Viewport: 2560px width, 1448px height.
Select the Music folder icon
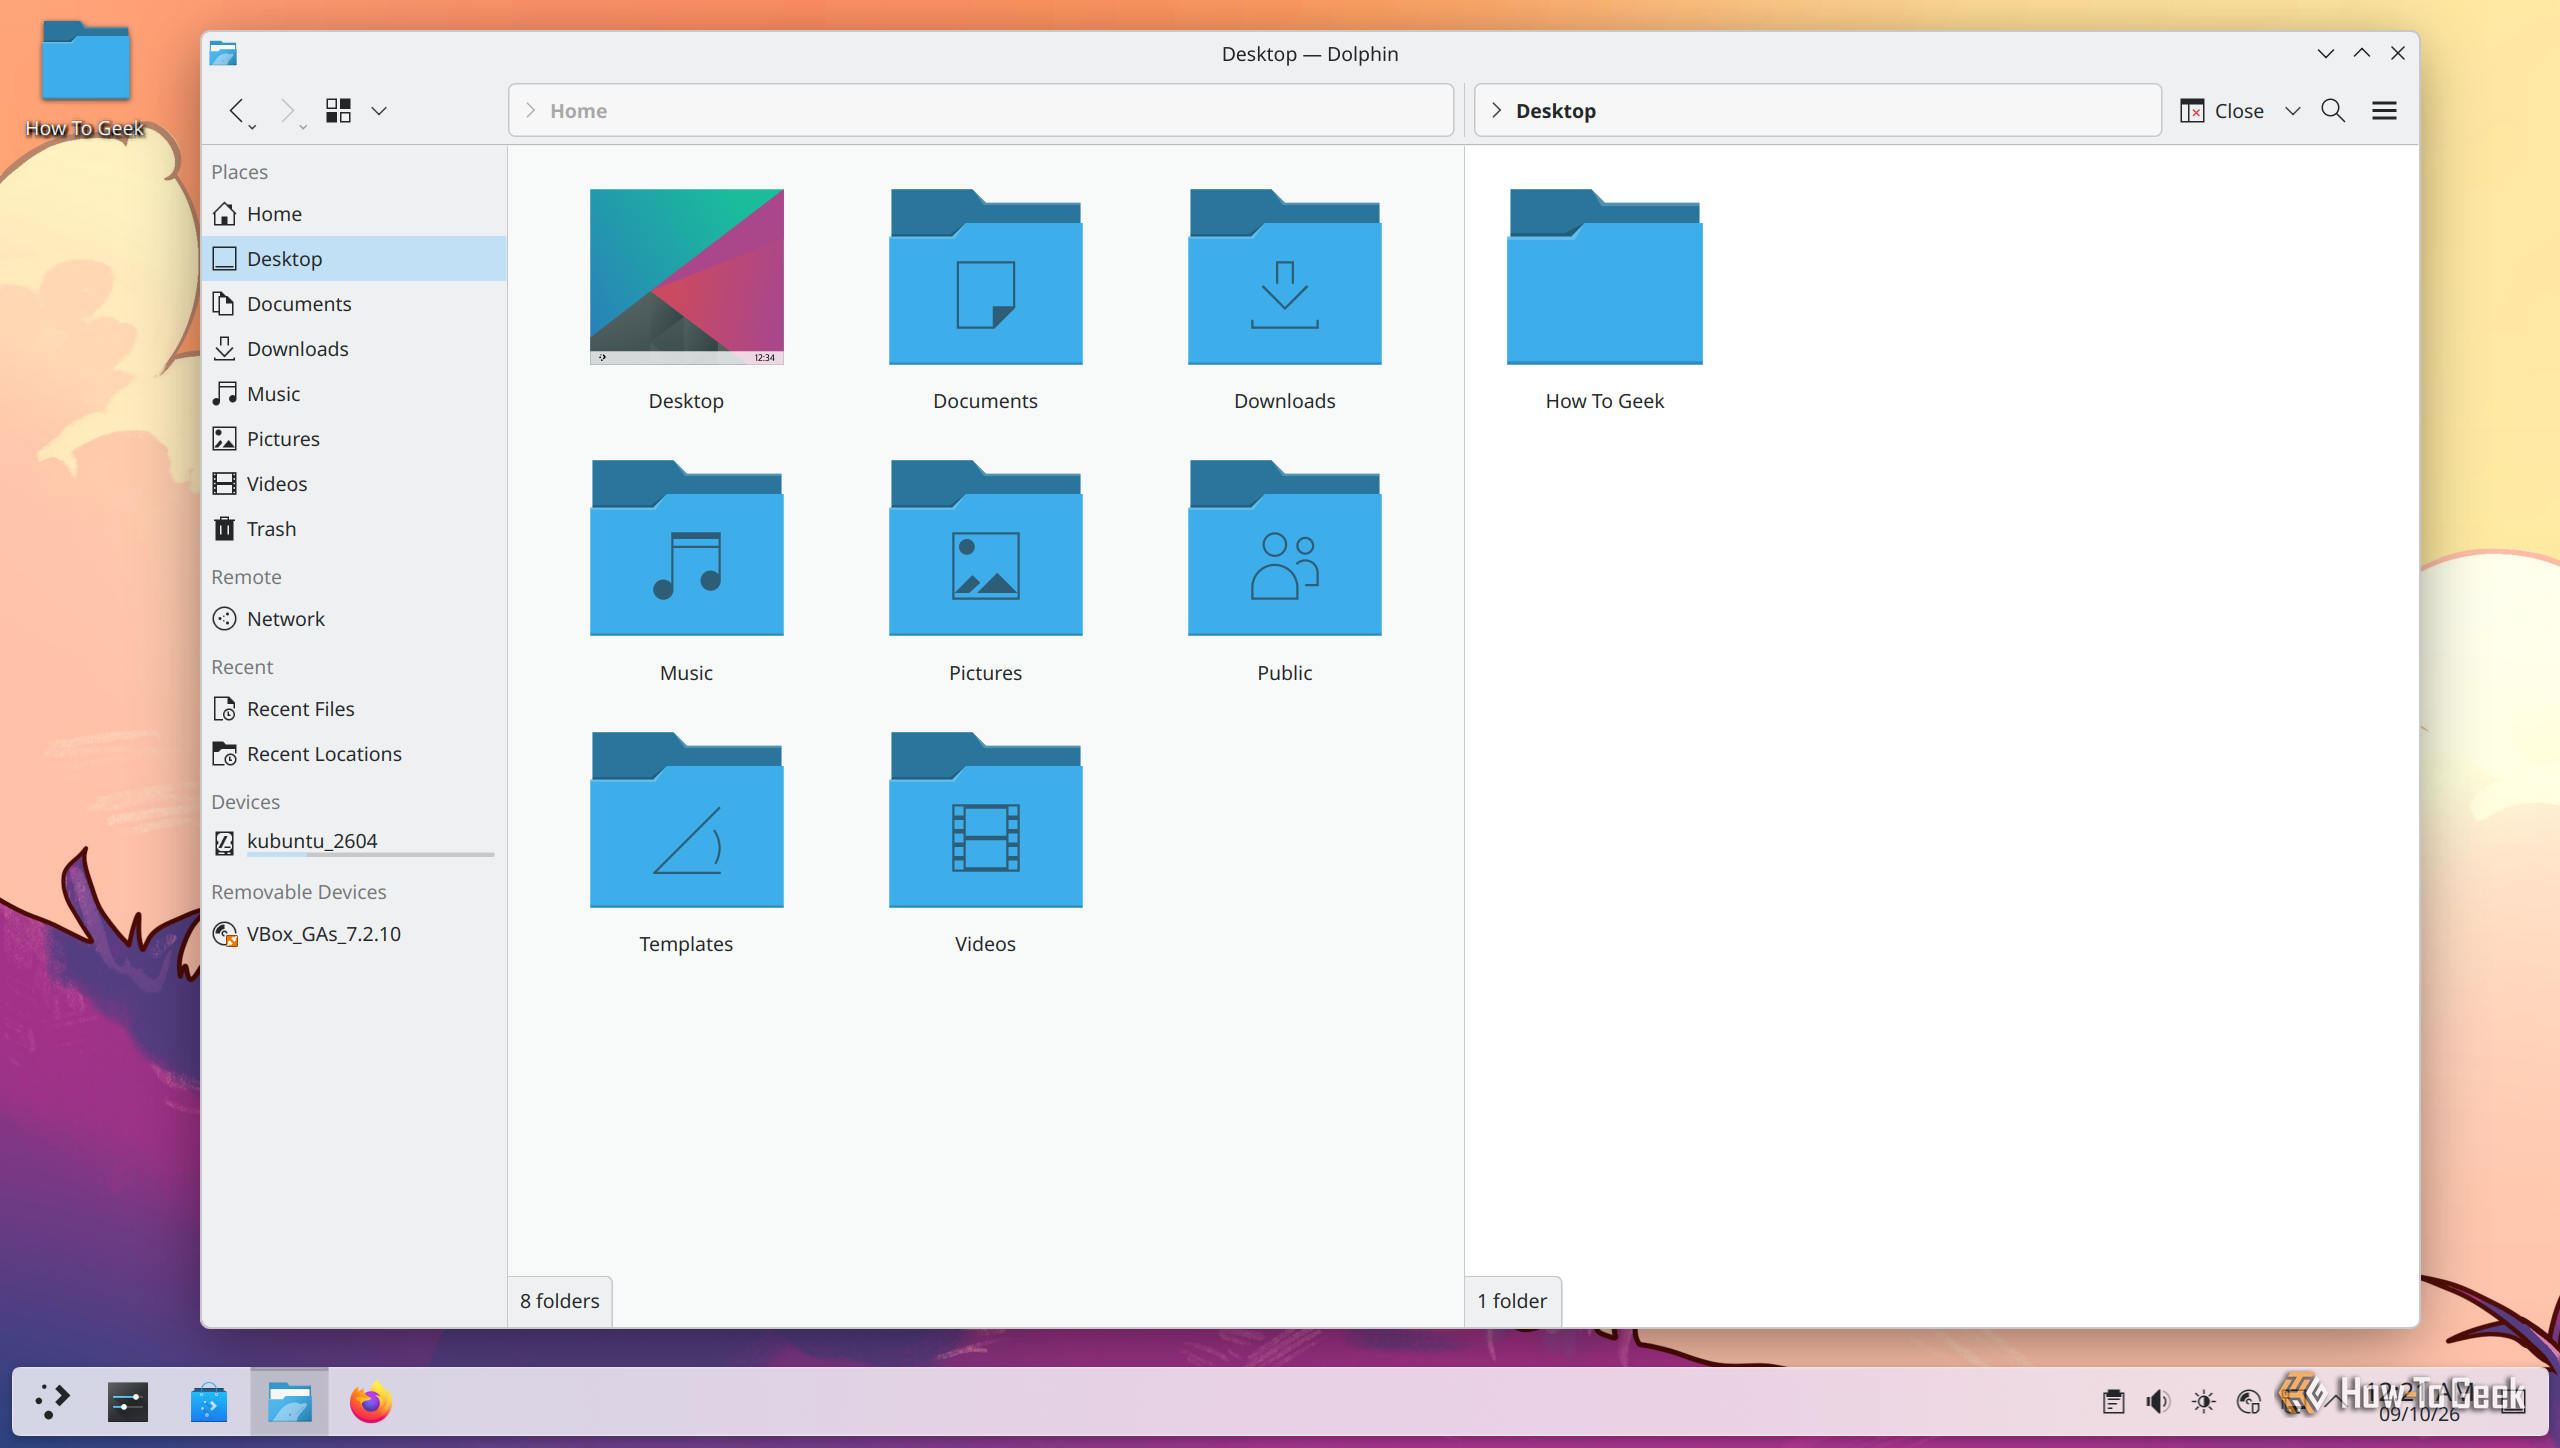pos(686,548)
